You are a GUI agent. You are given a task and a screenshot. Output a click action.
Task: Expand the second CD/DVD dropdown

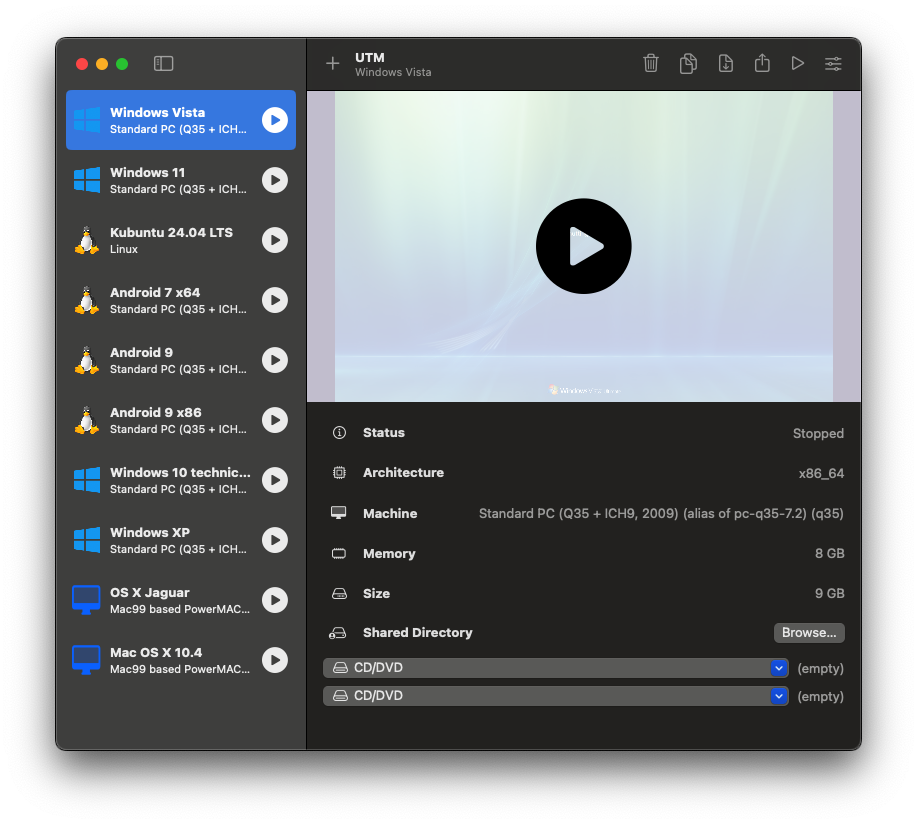pos(778,696)
